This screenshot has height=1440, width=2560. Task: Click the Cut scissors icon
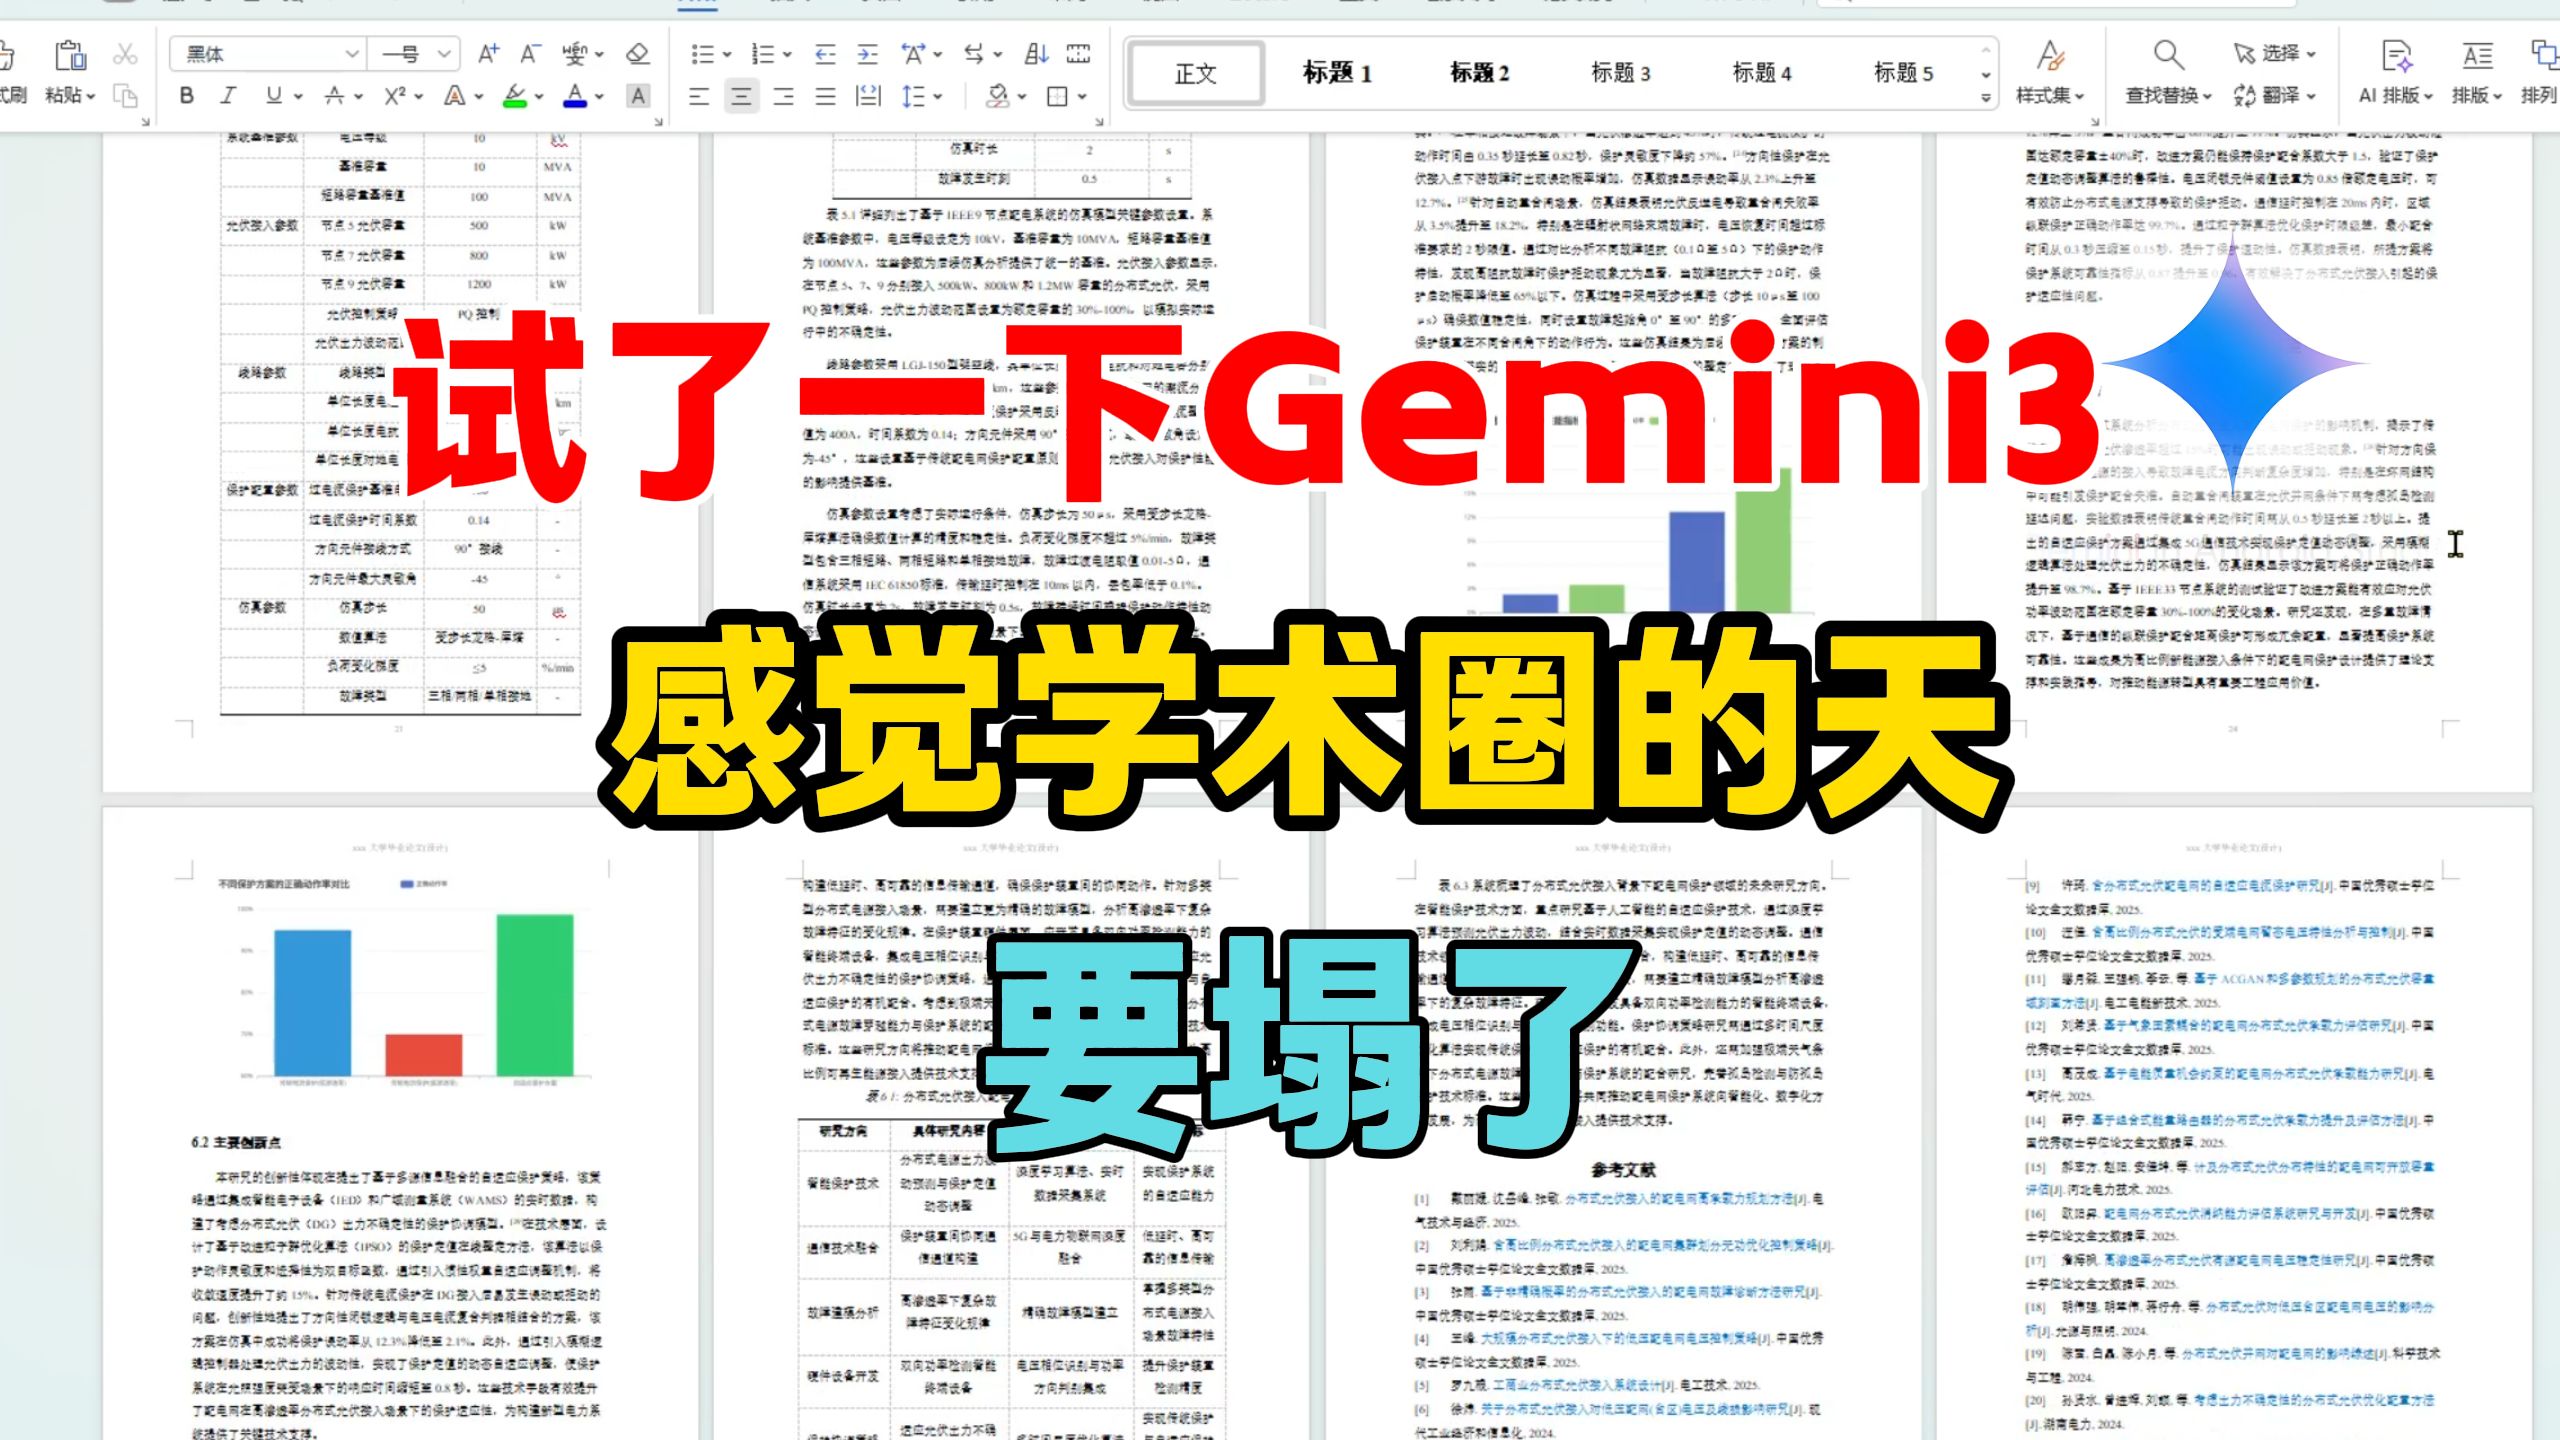click(x=125, y=54)
